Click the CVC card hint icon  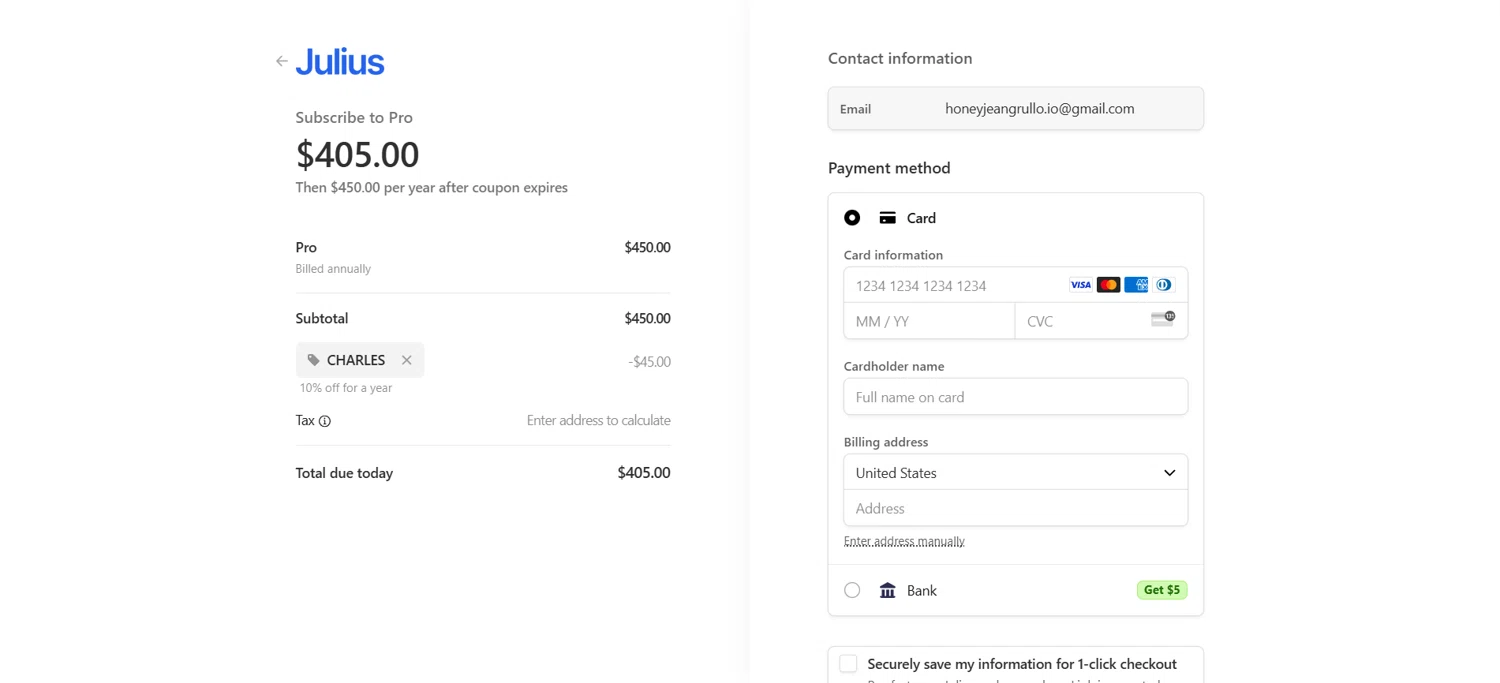(1163, 319)
